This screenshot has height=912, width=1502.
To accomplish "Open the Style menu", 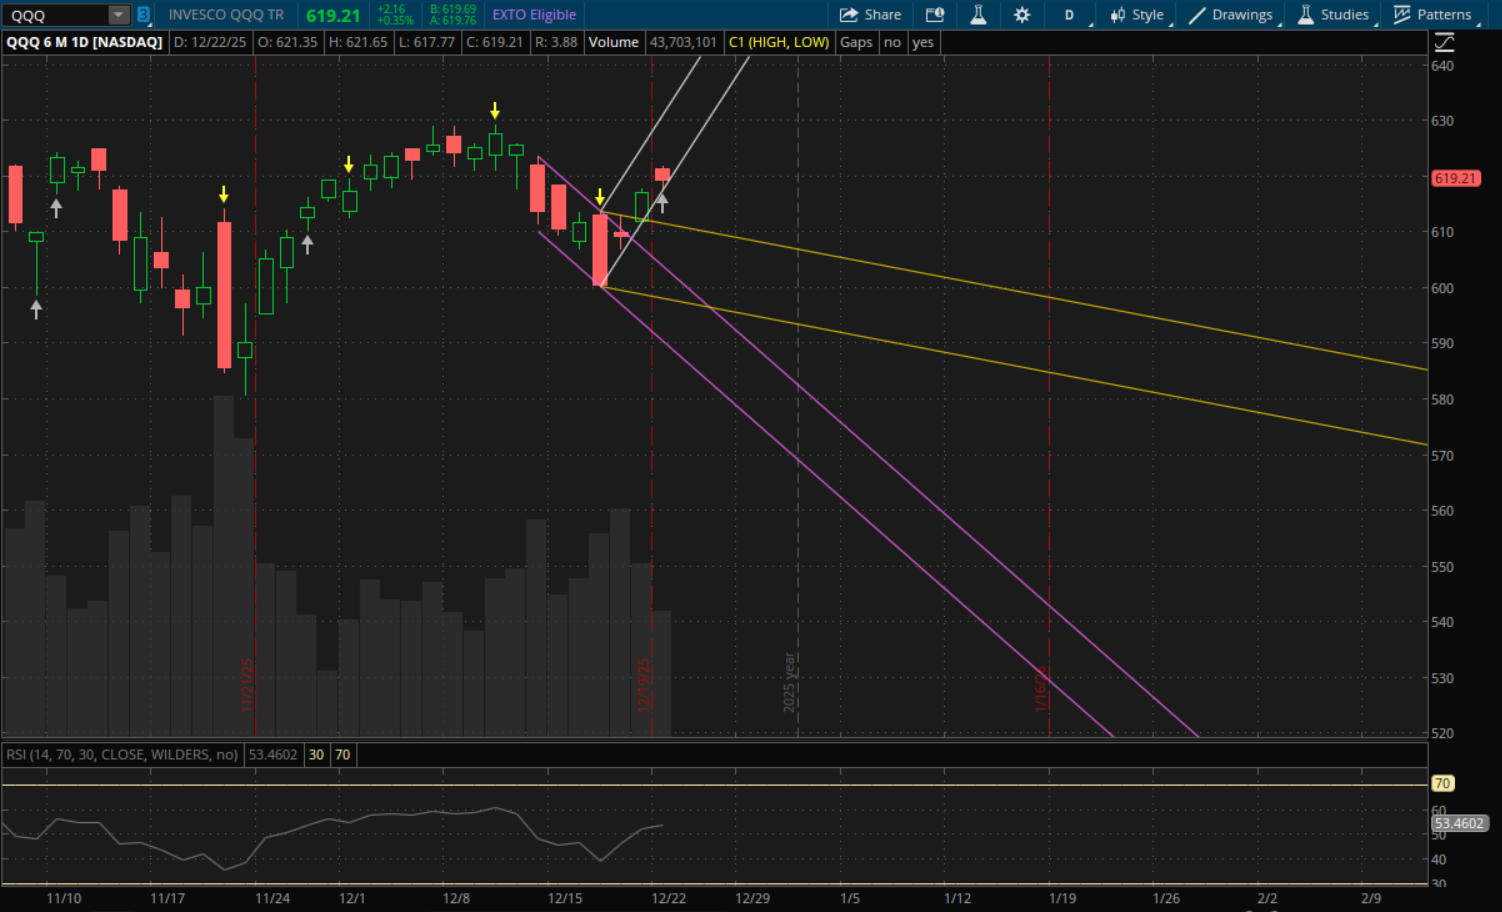I will pyautogui.click(x=1137, y=15).
